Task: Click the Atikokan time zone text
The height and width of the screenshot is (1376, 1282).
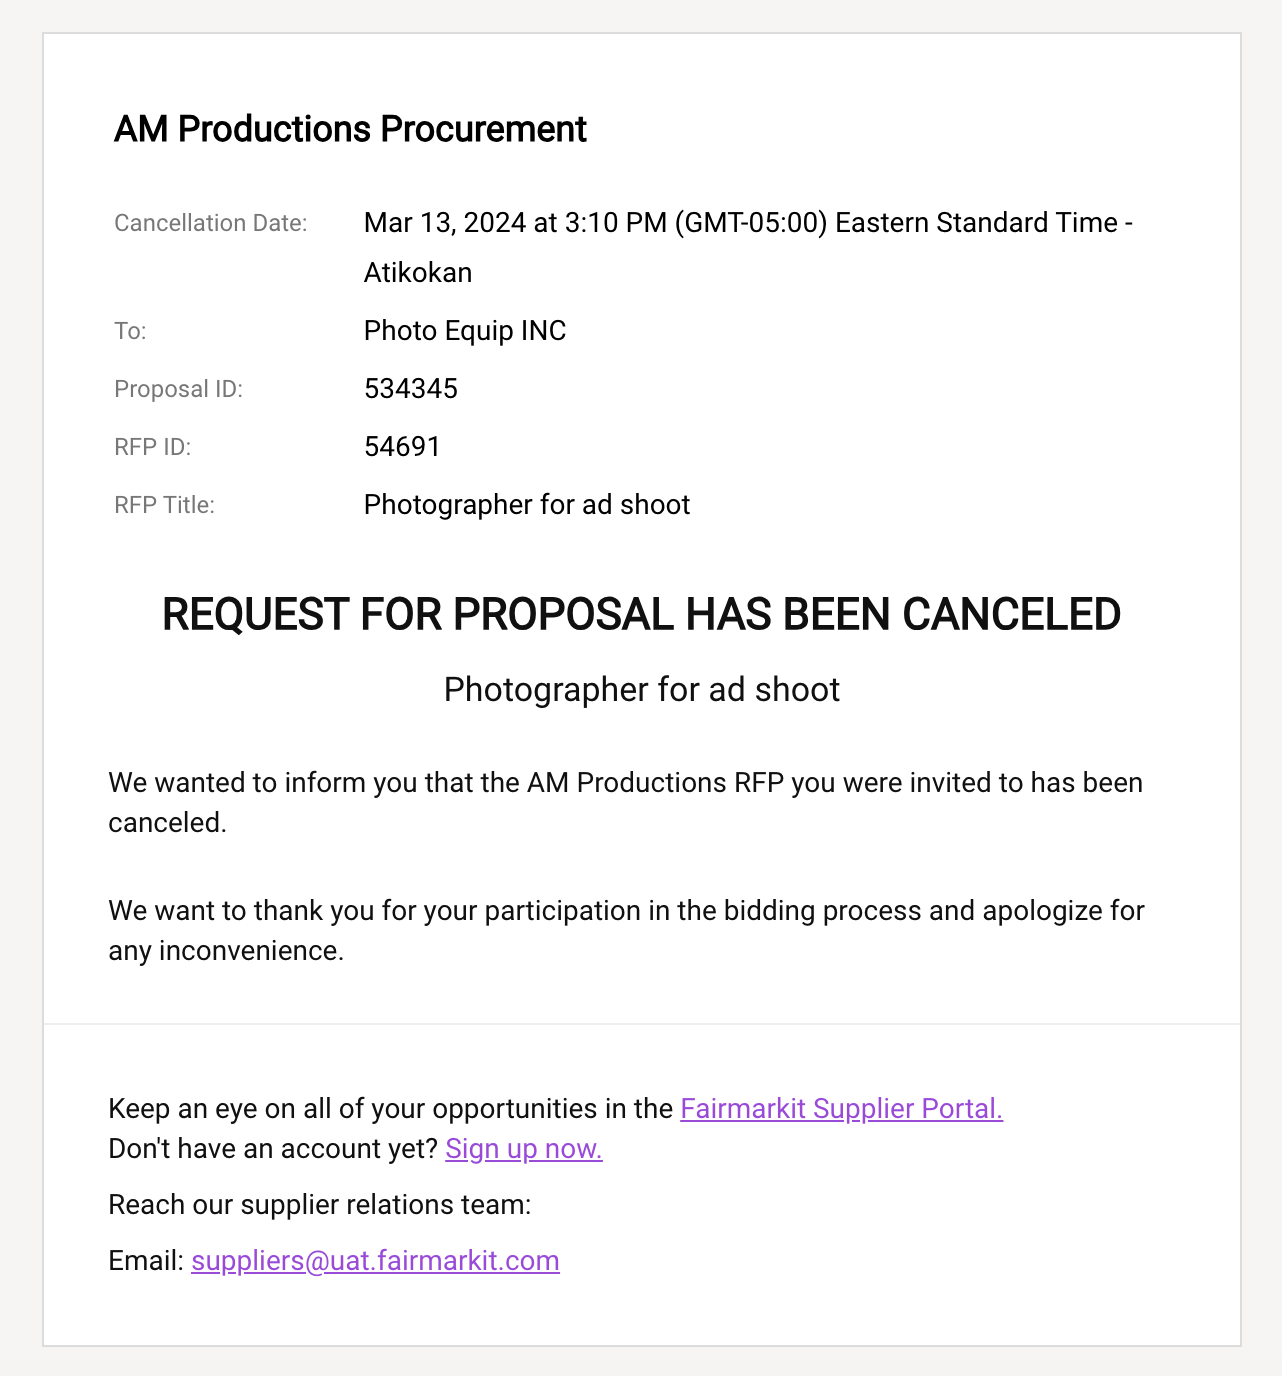Action: pos(418,272)
